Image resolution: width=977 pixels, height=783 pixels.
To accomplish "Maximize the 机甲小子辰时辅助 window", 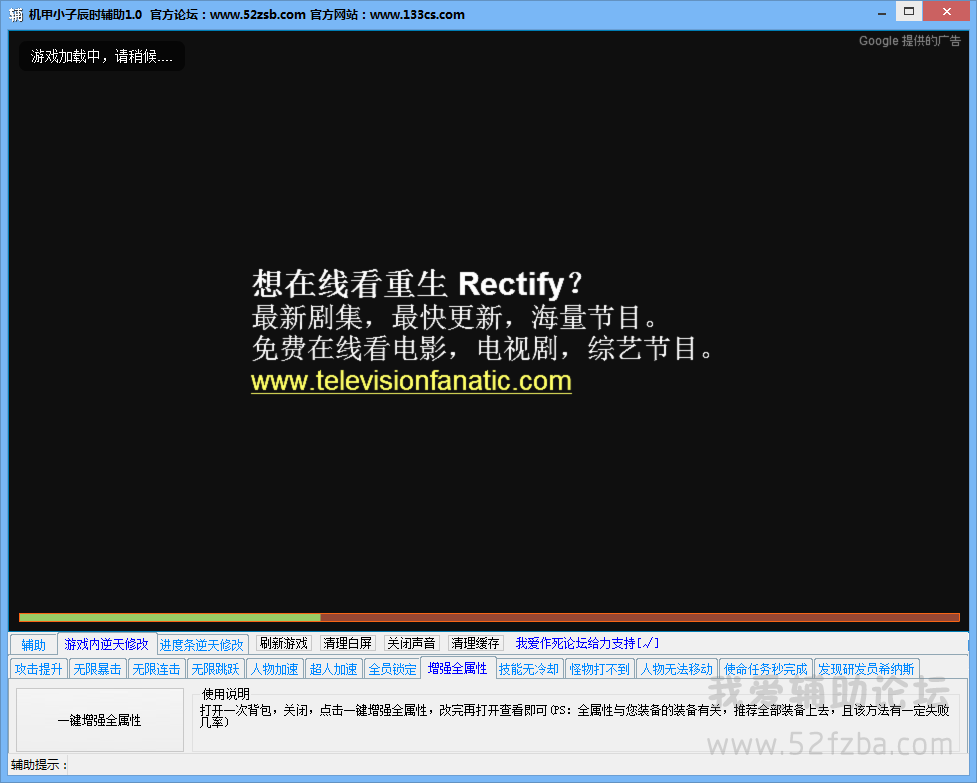I will pyautogui.click(x=909, y=11).
